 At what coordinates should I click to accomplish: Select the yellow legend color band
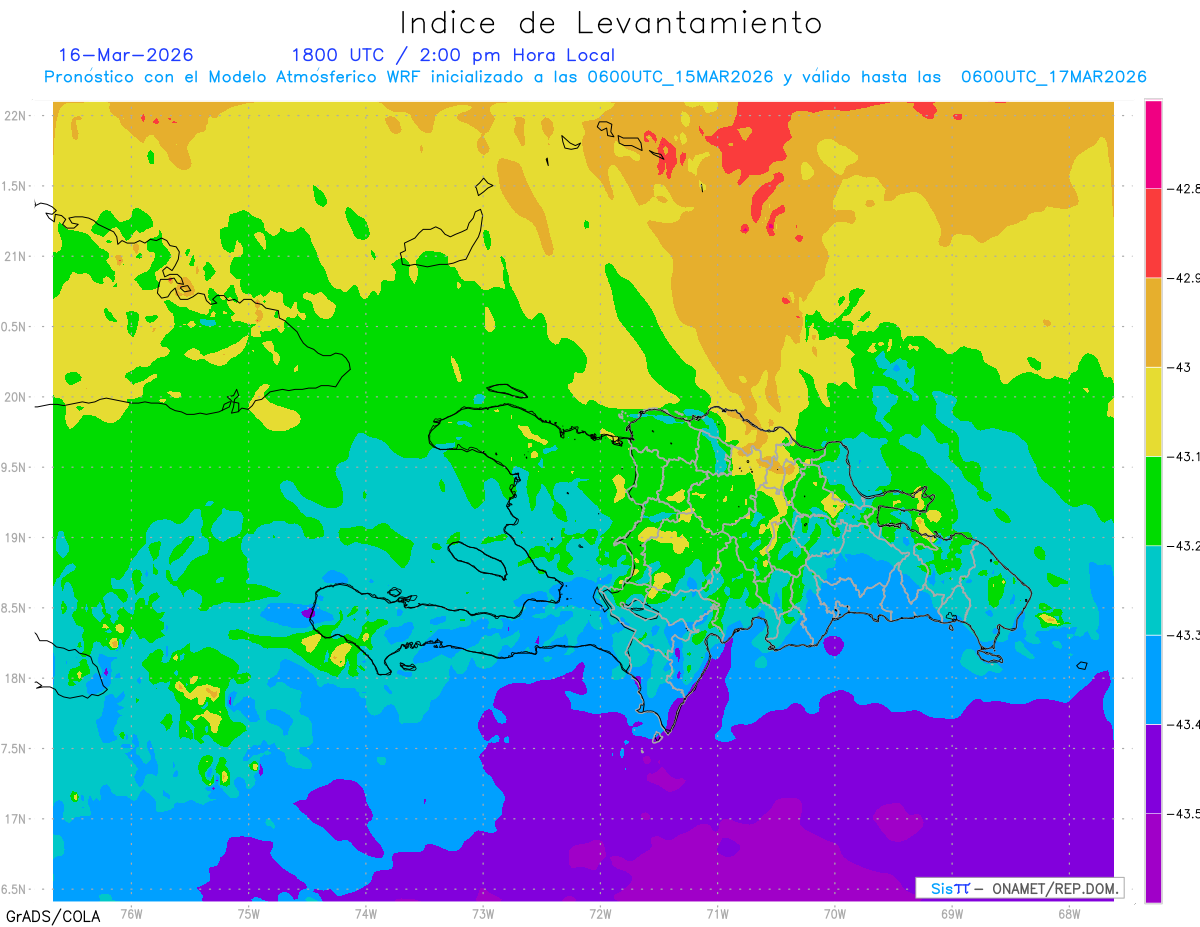coord(1153,411)
